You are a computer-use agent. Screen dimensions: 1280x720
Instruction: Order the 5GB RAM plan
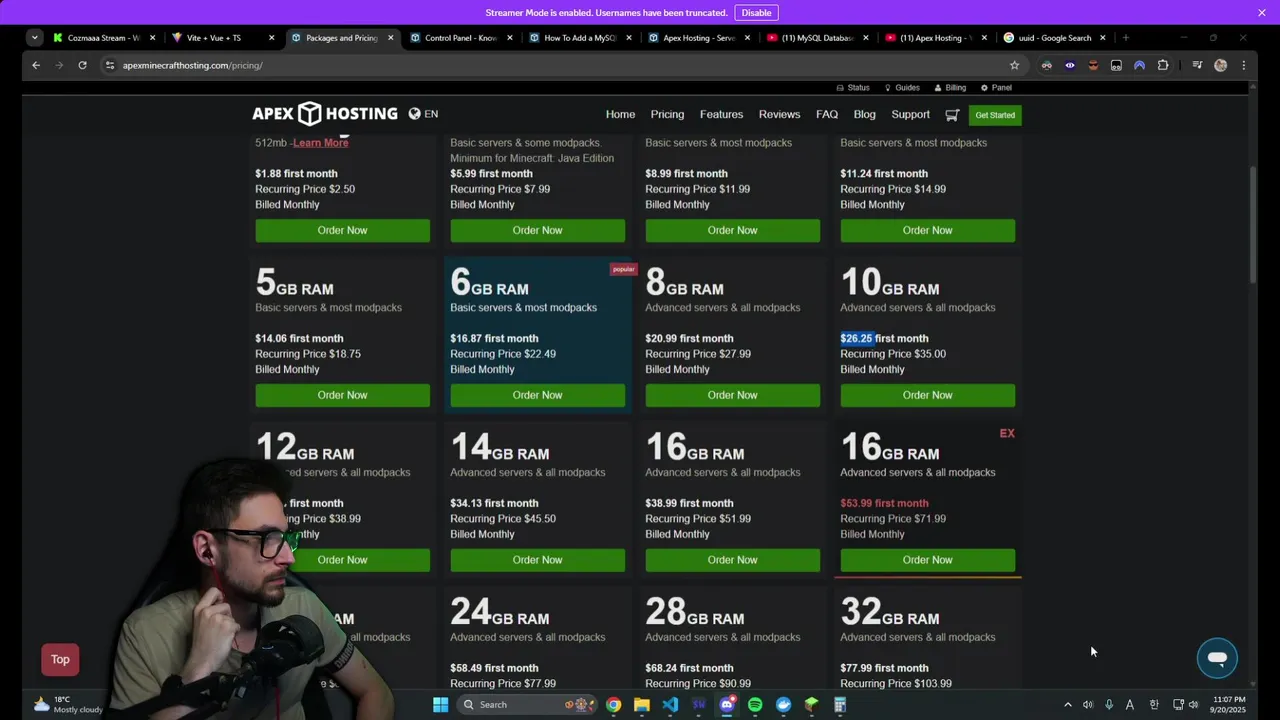(x=343, y=395)
